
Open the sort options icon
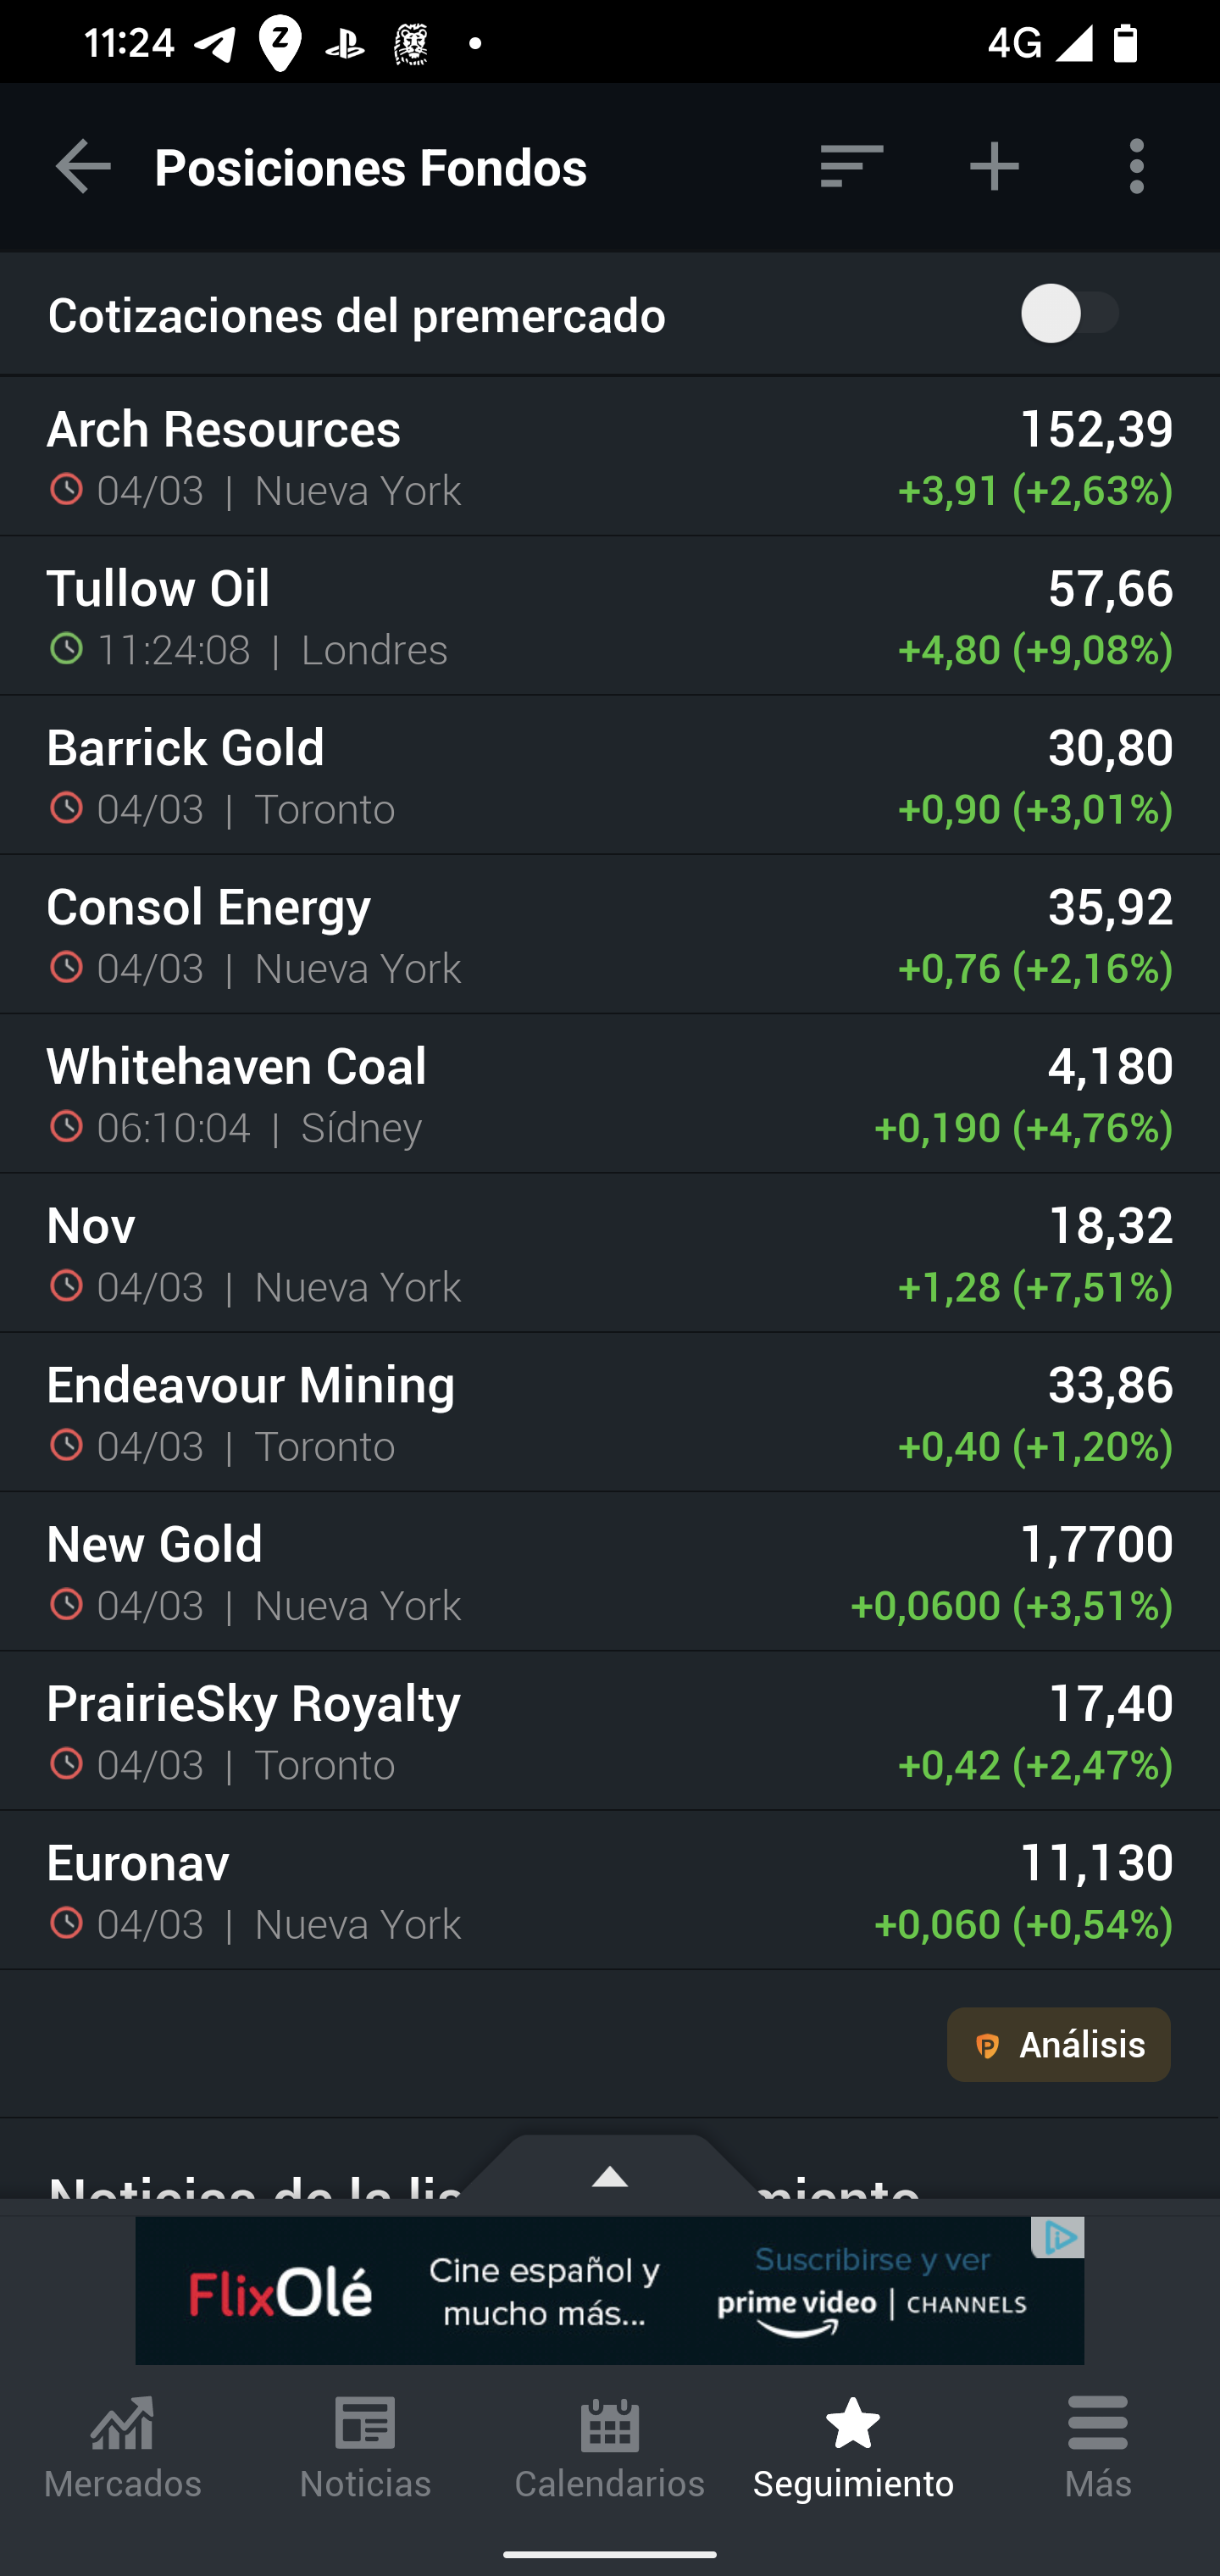[851, 166]
